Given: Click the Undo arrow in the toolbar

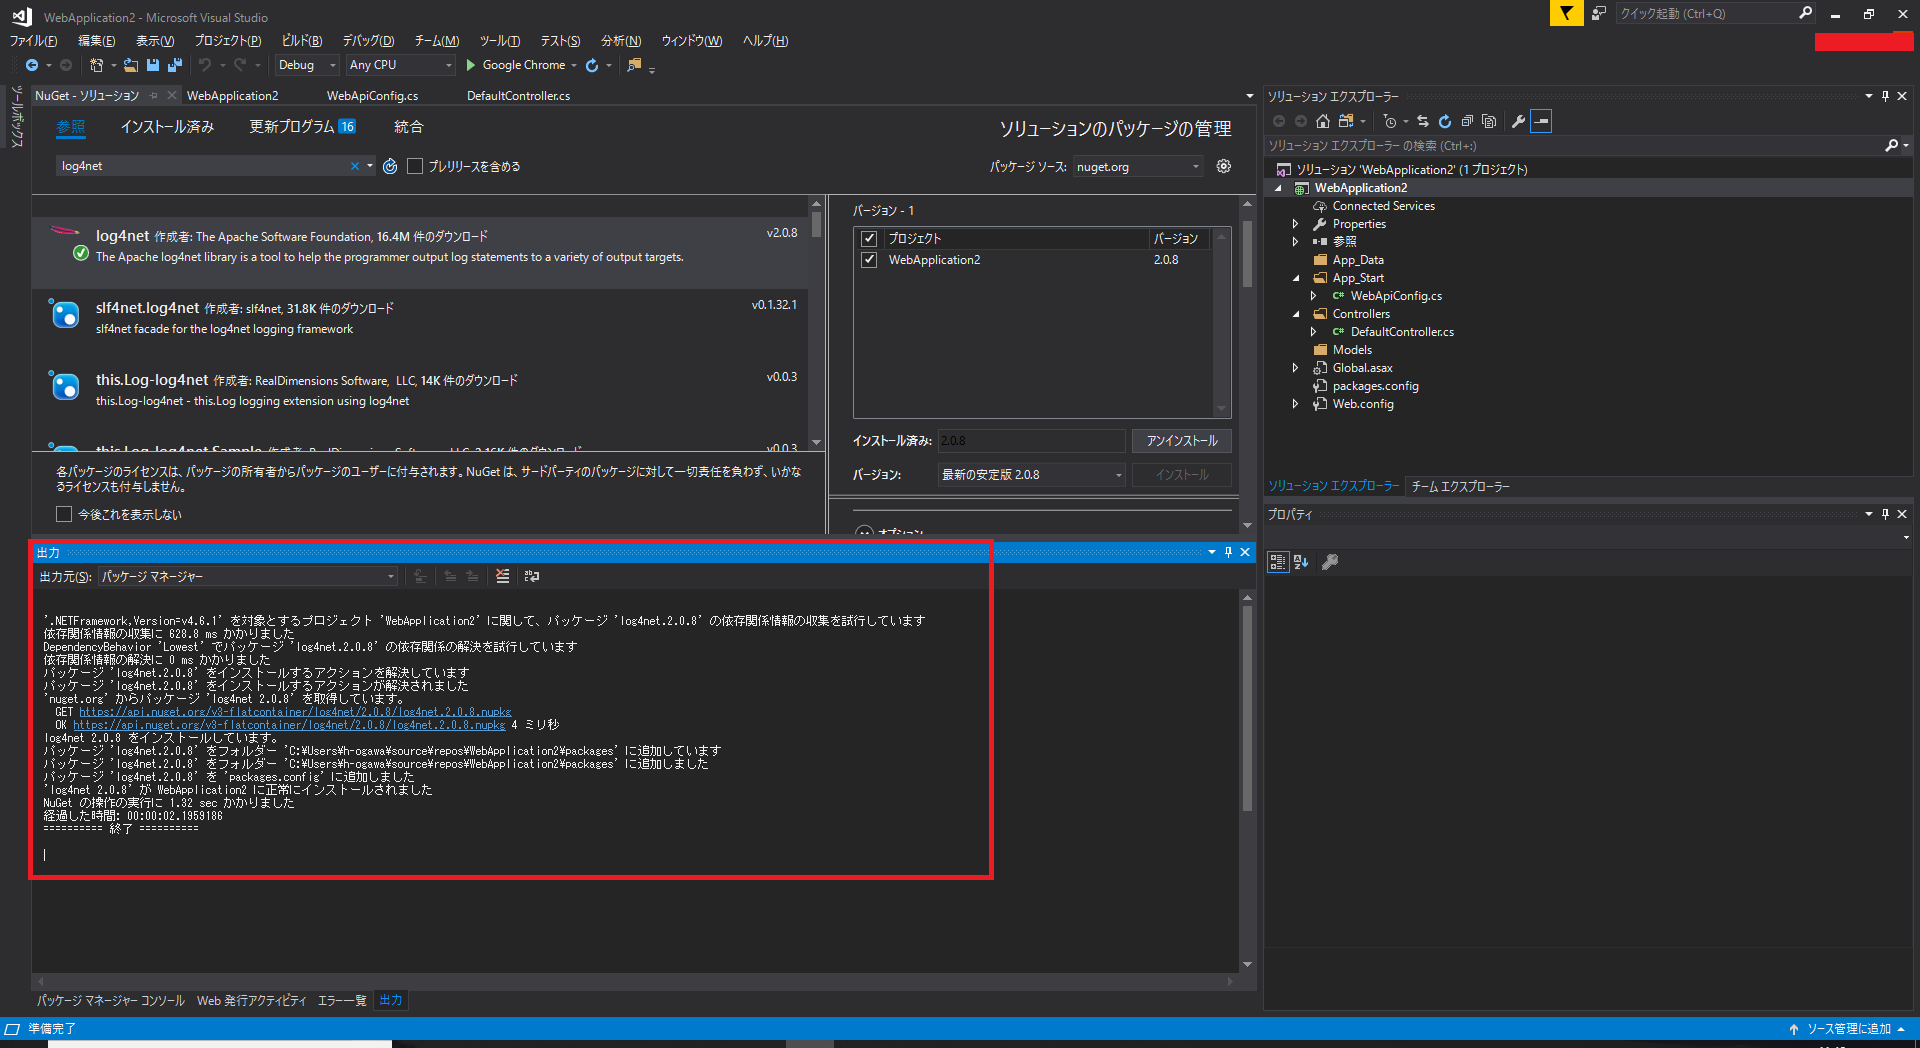Looking at the screenshot, I should tap(205, 65).
